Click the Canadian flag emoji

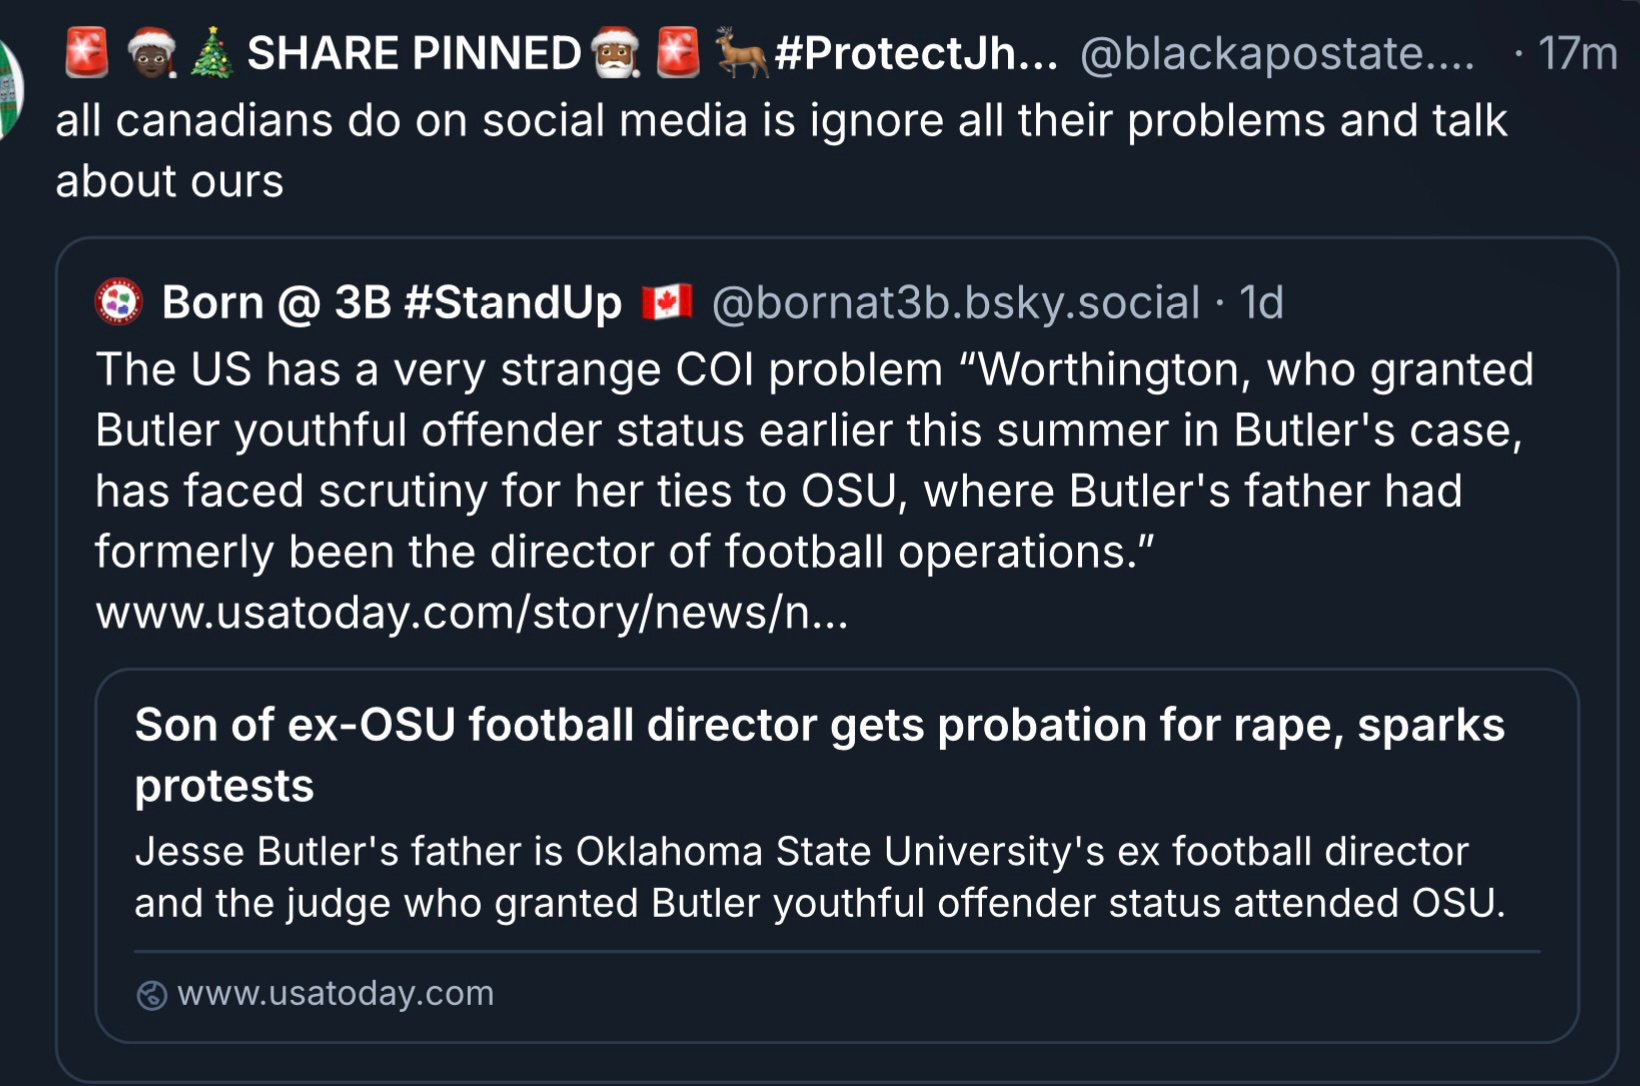click(667, 302)
